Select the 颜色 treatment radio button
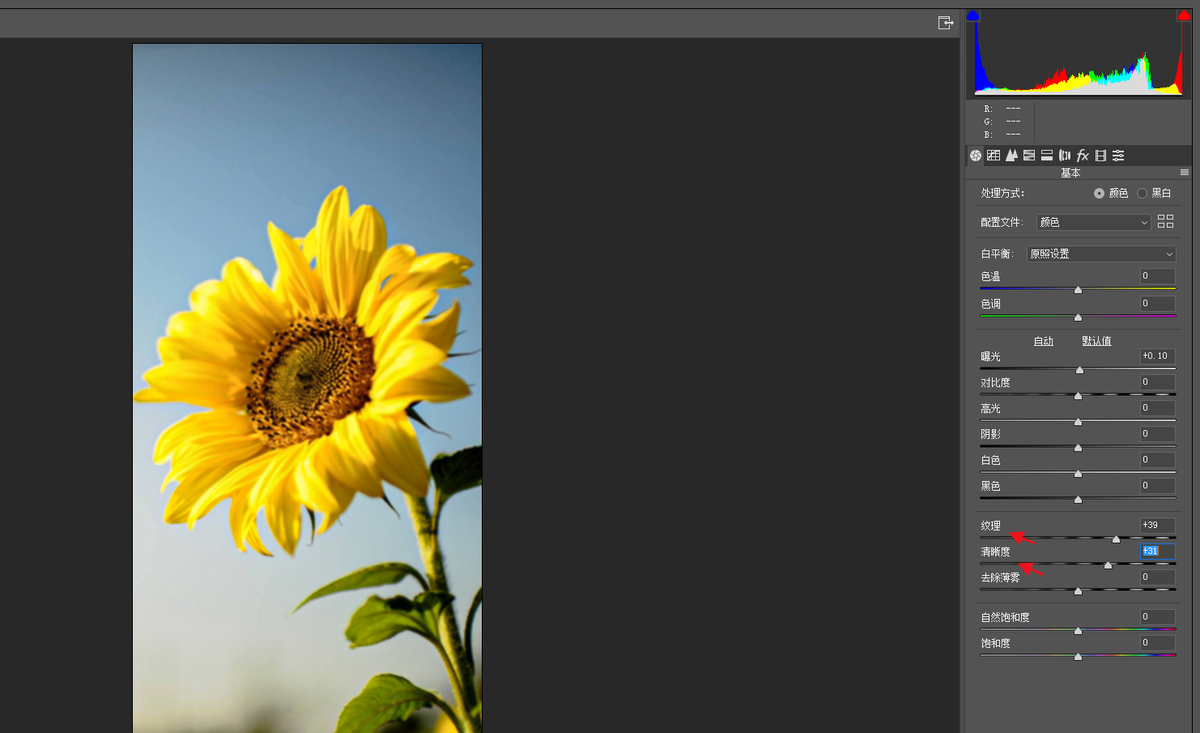 1100,193
